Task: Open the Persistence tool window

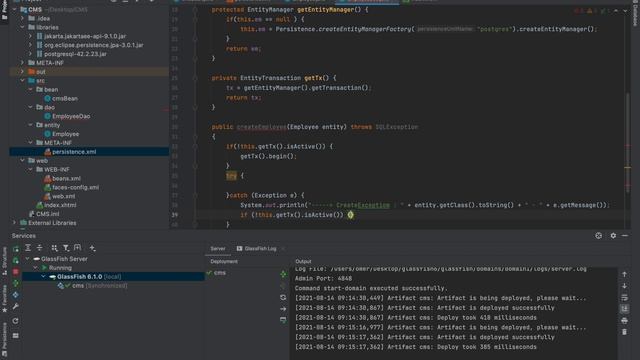Action: (4, 341)
